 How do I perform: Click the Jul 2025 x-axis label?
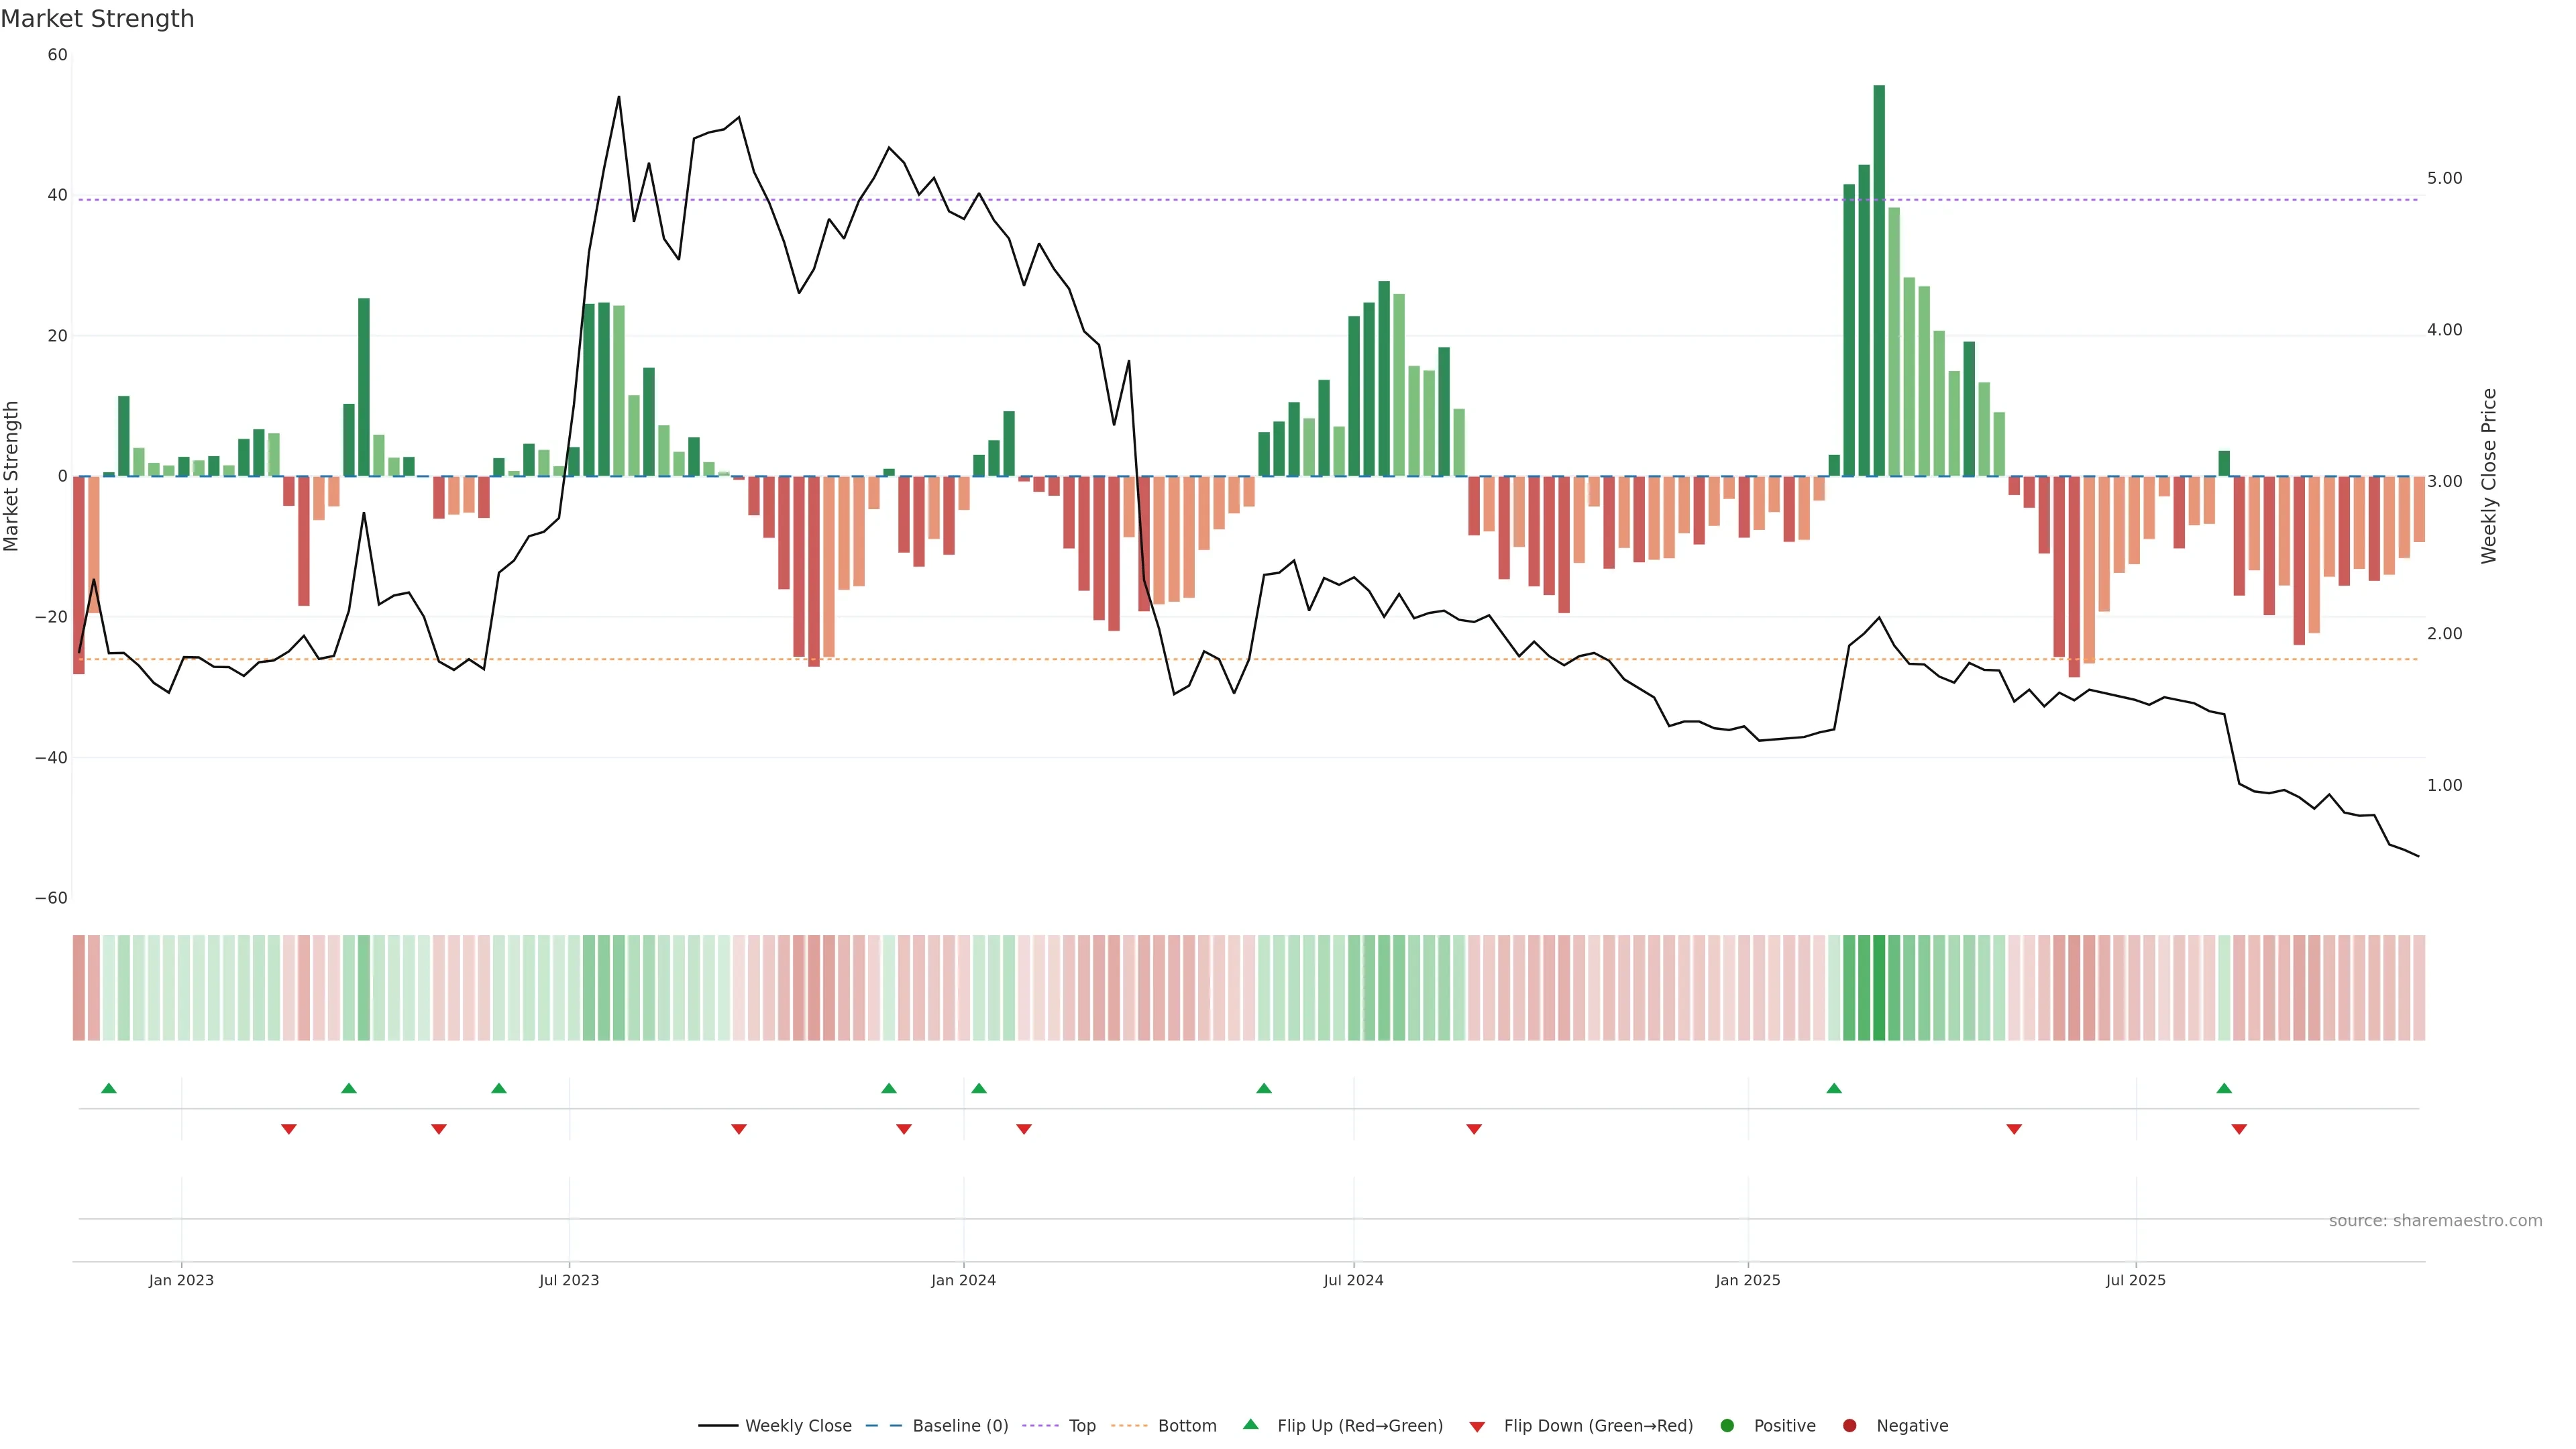2135,1280
